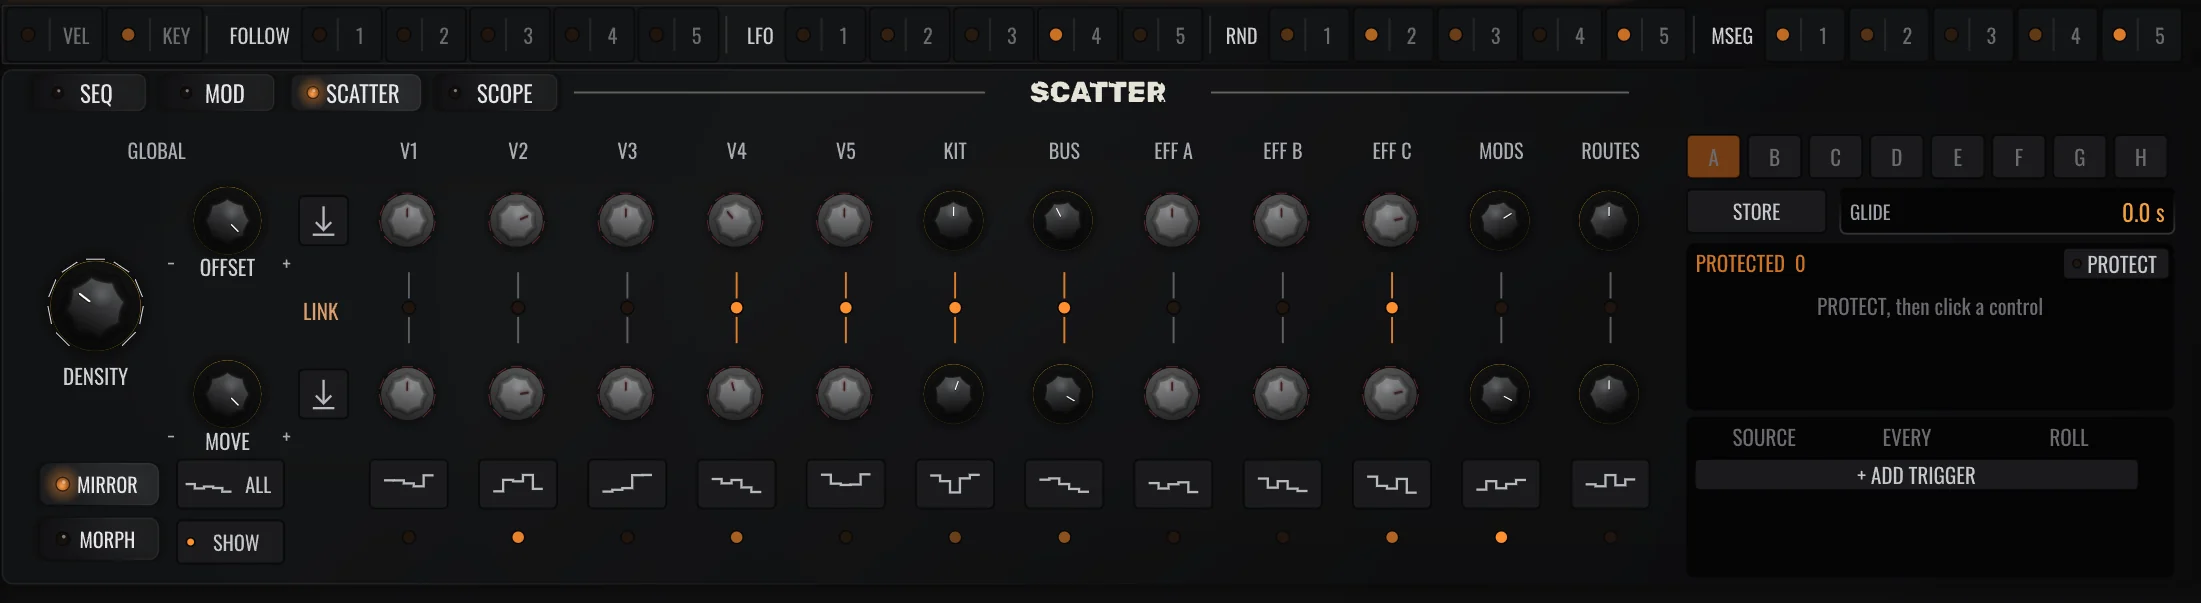The height and width of the screenshot is (603, 2201).
Task: Select FOLLOW 3 modulator
Action: (508, 36)
